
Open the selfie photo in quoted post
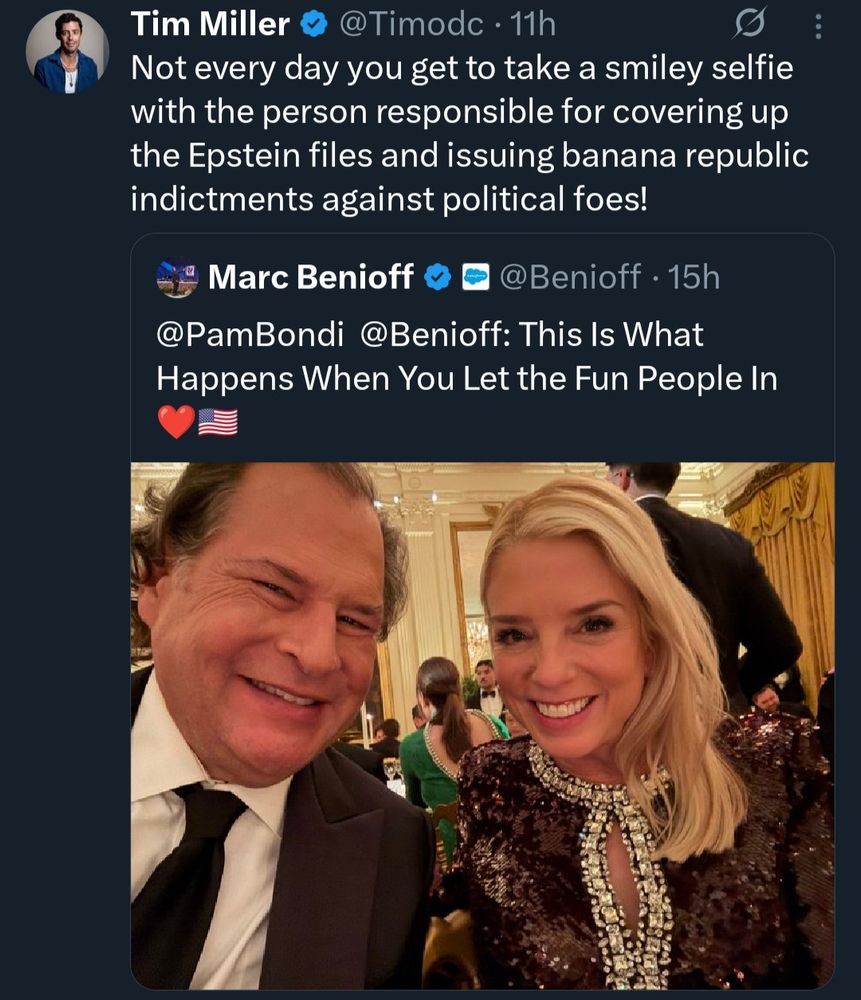coord(482,724)
